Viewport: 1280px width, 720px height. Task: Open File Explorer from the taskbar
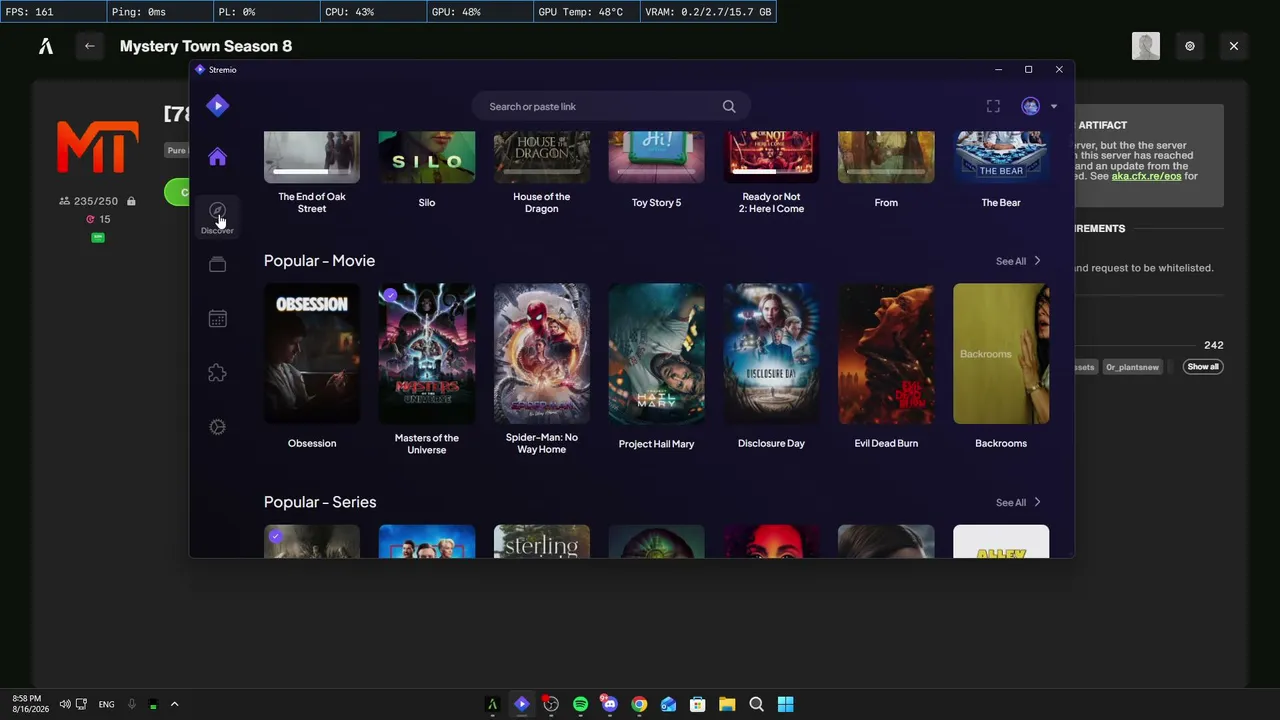click(727, 704)
